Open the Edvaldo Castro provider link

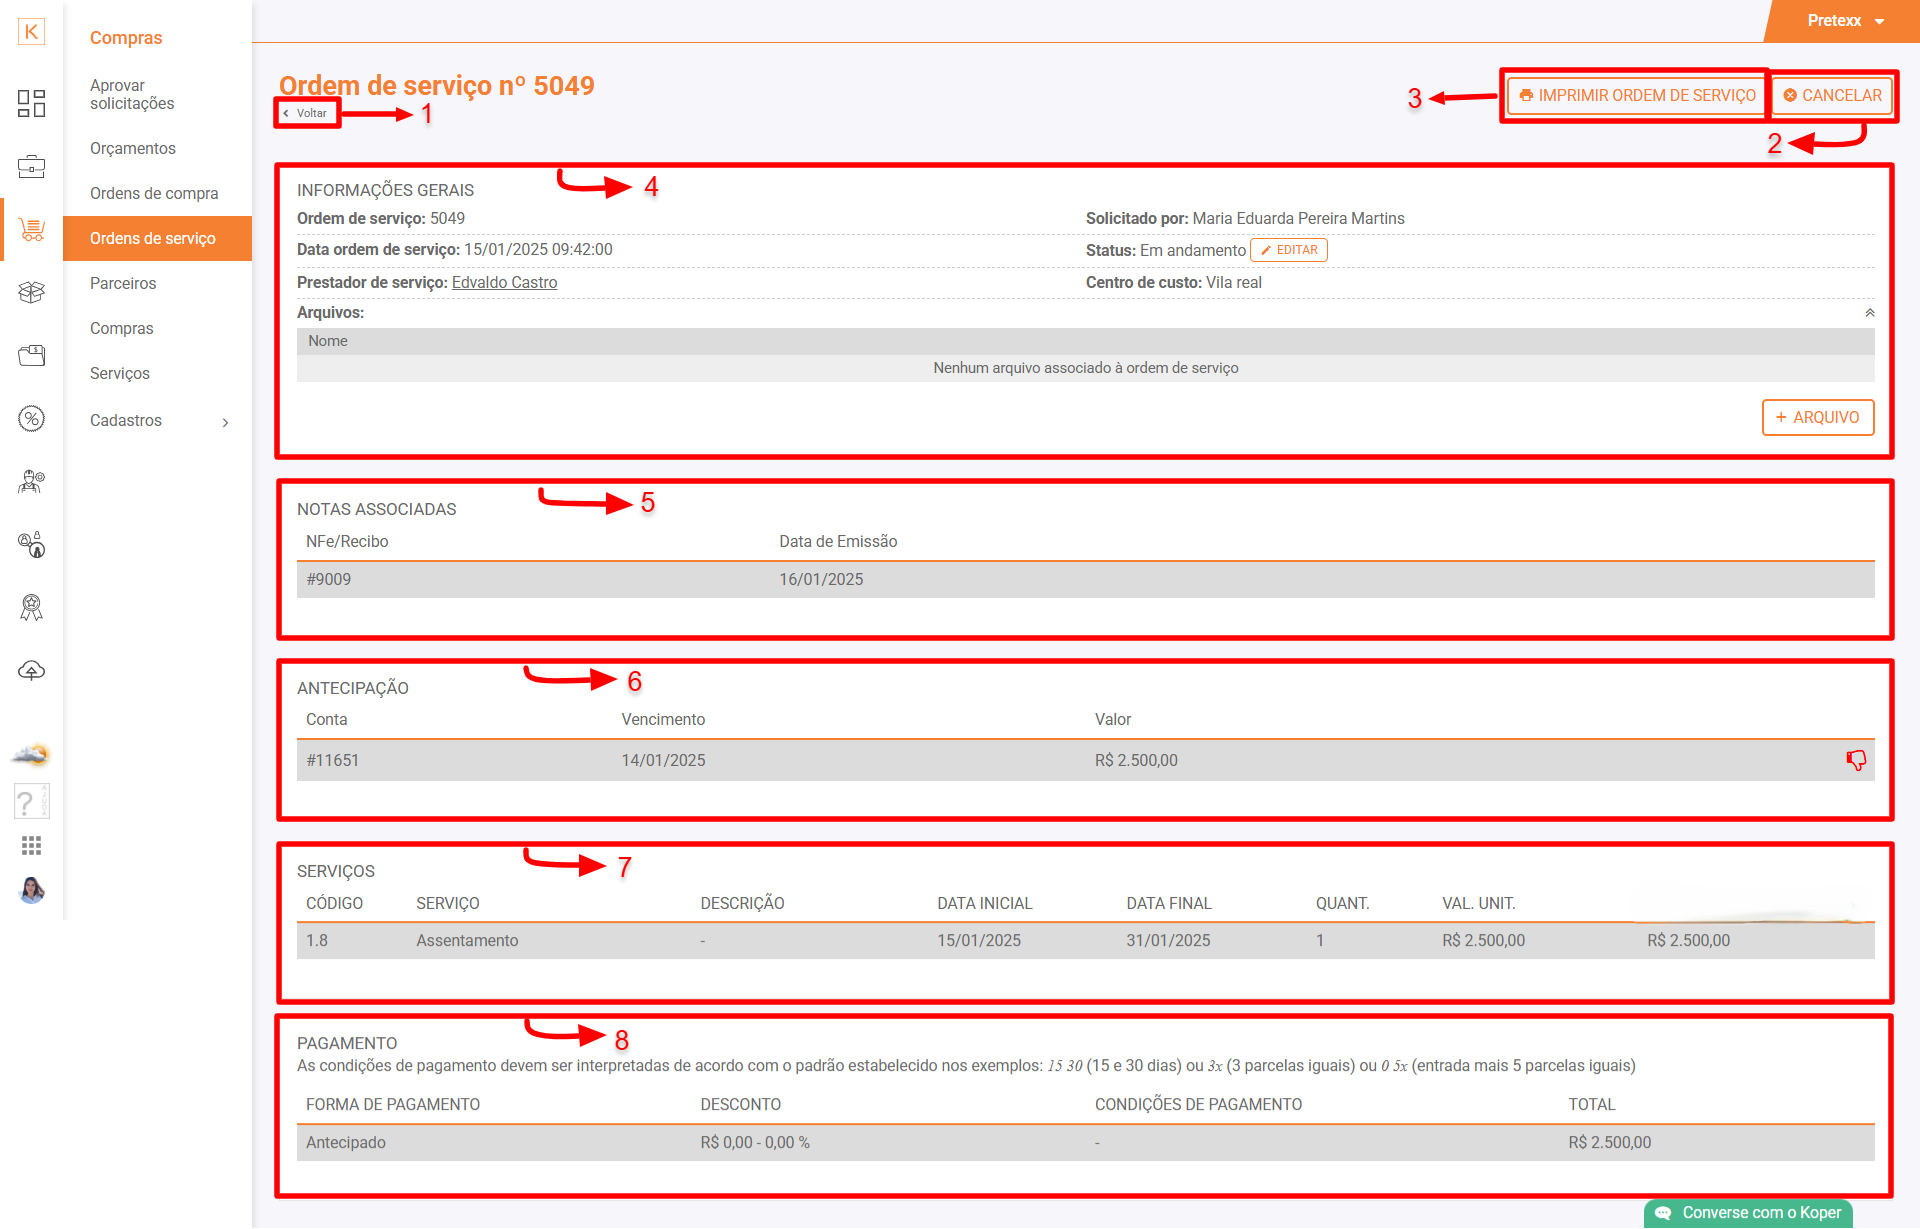pyautogui.click(x=504, y=283)
